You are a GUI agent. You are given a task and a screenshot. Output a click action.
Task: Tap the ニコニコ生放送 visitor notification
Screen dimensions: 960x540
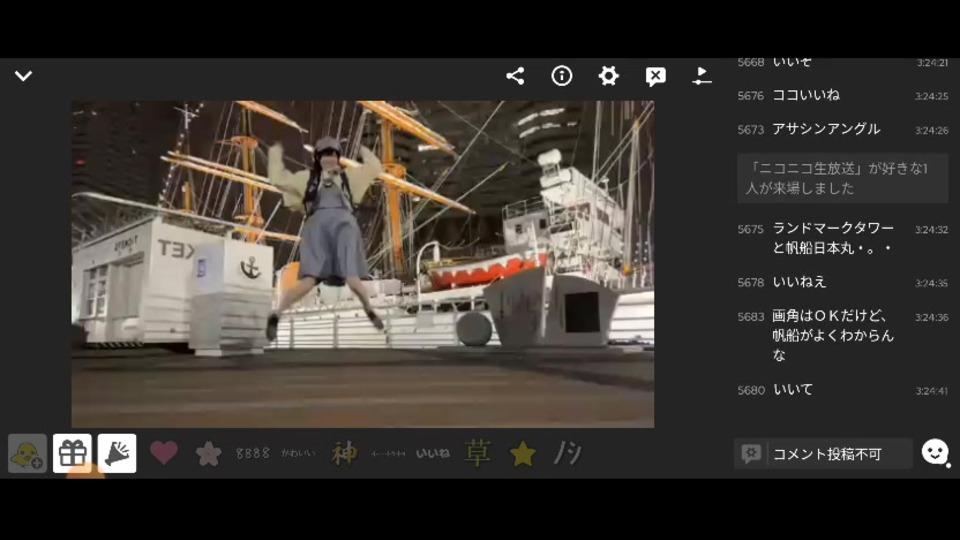(x=842, y=178)
